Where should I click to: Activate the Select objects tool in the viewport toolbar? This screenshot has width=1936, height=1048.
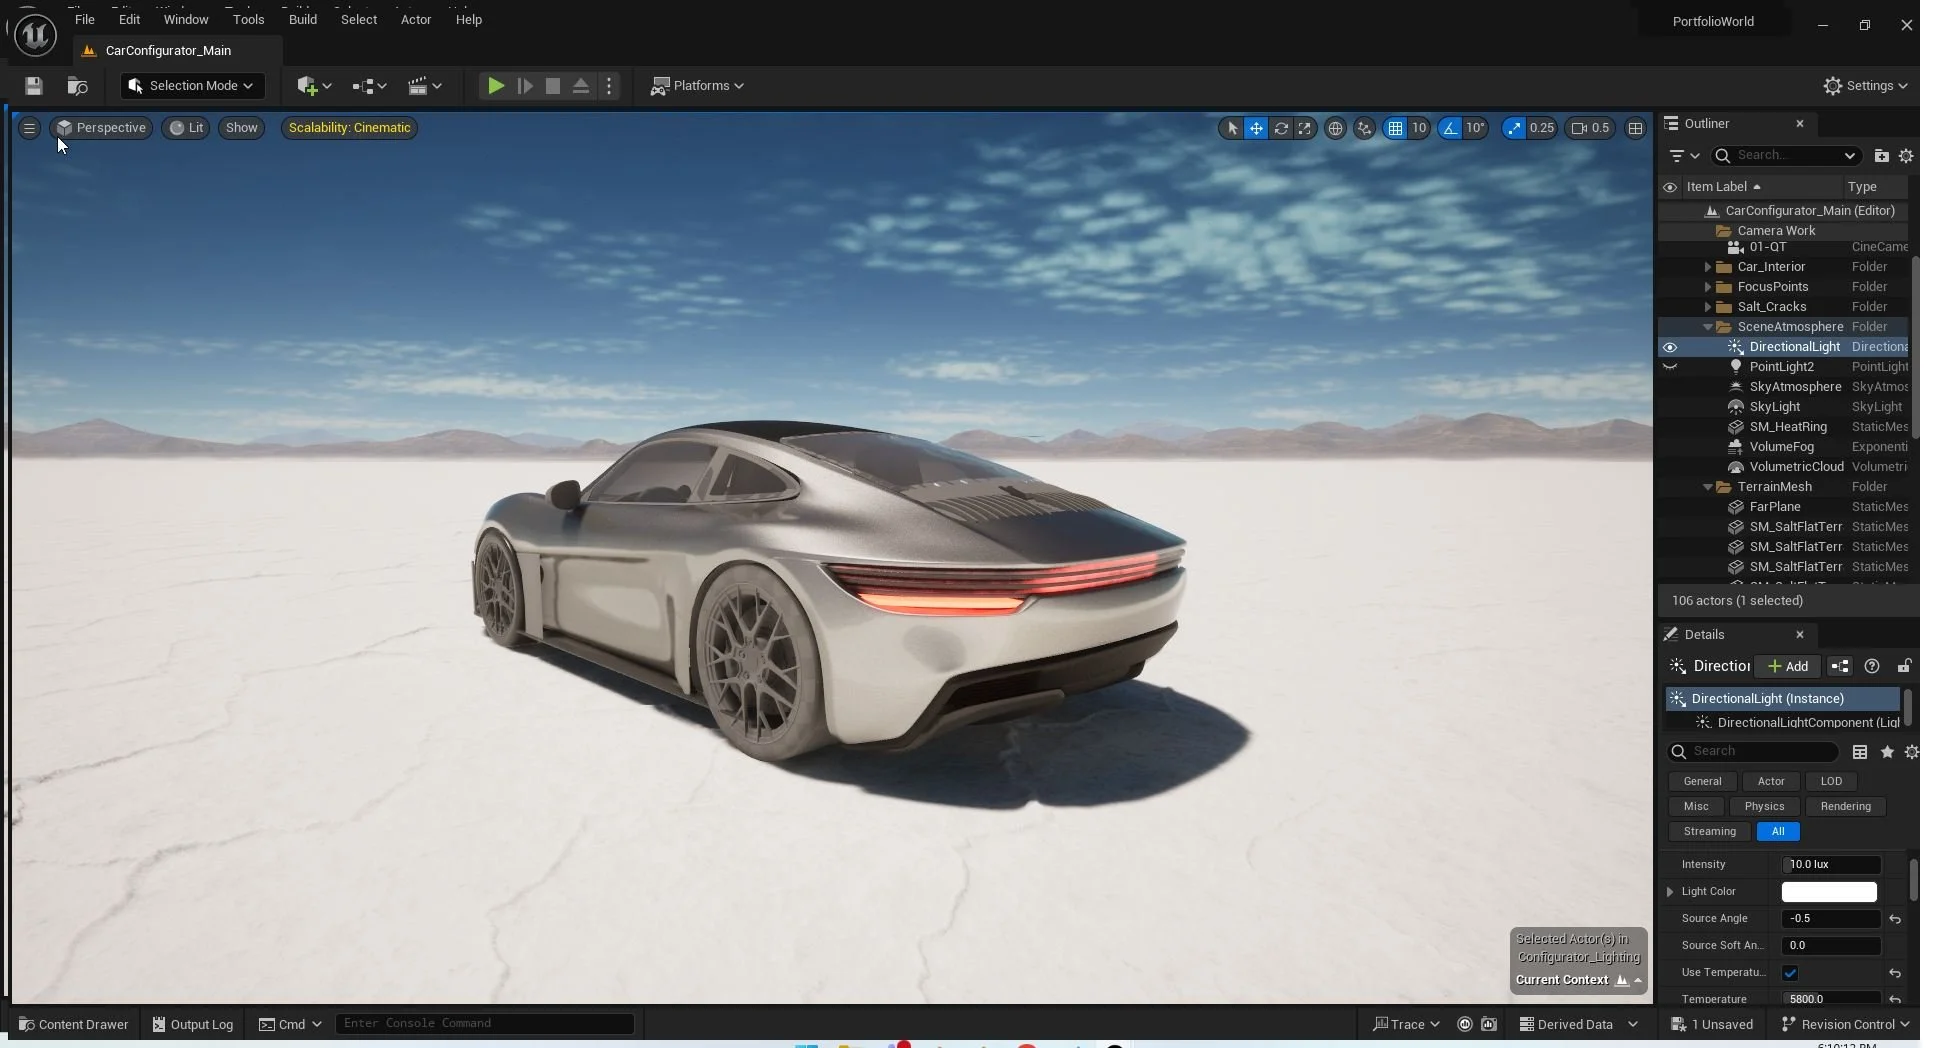click(1232, 128)
